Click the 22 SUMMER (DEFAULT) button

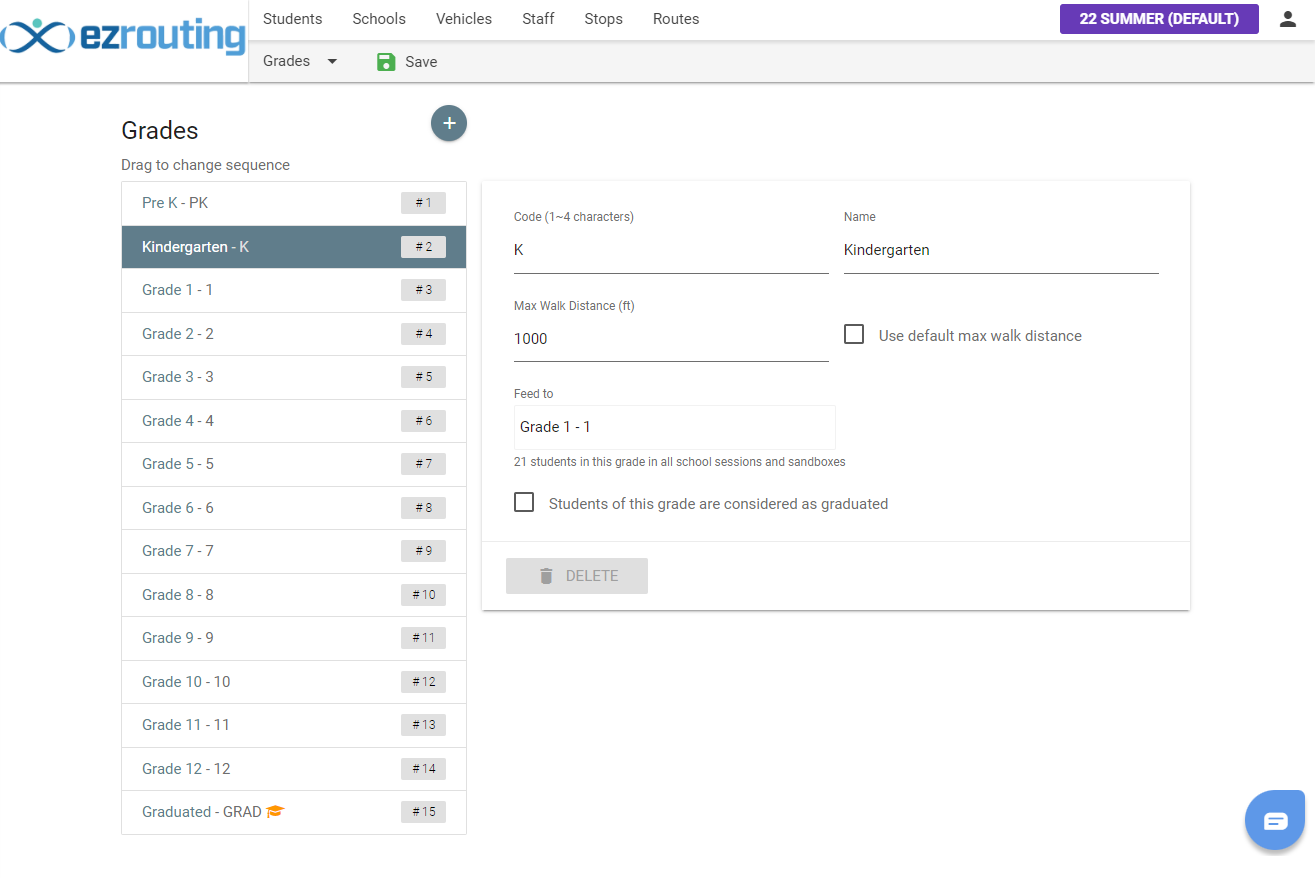click(x=1159, y=19)
